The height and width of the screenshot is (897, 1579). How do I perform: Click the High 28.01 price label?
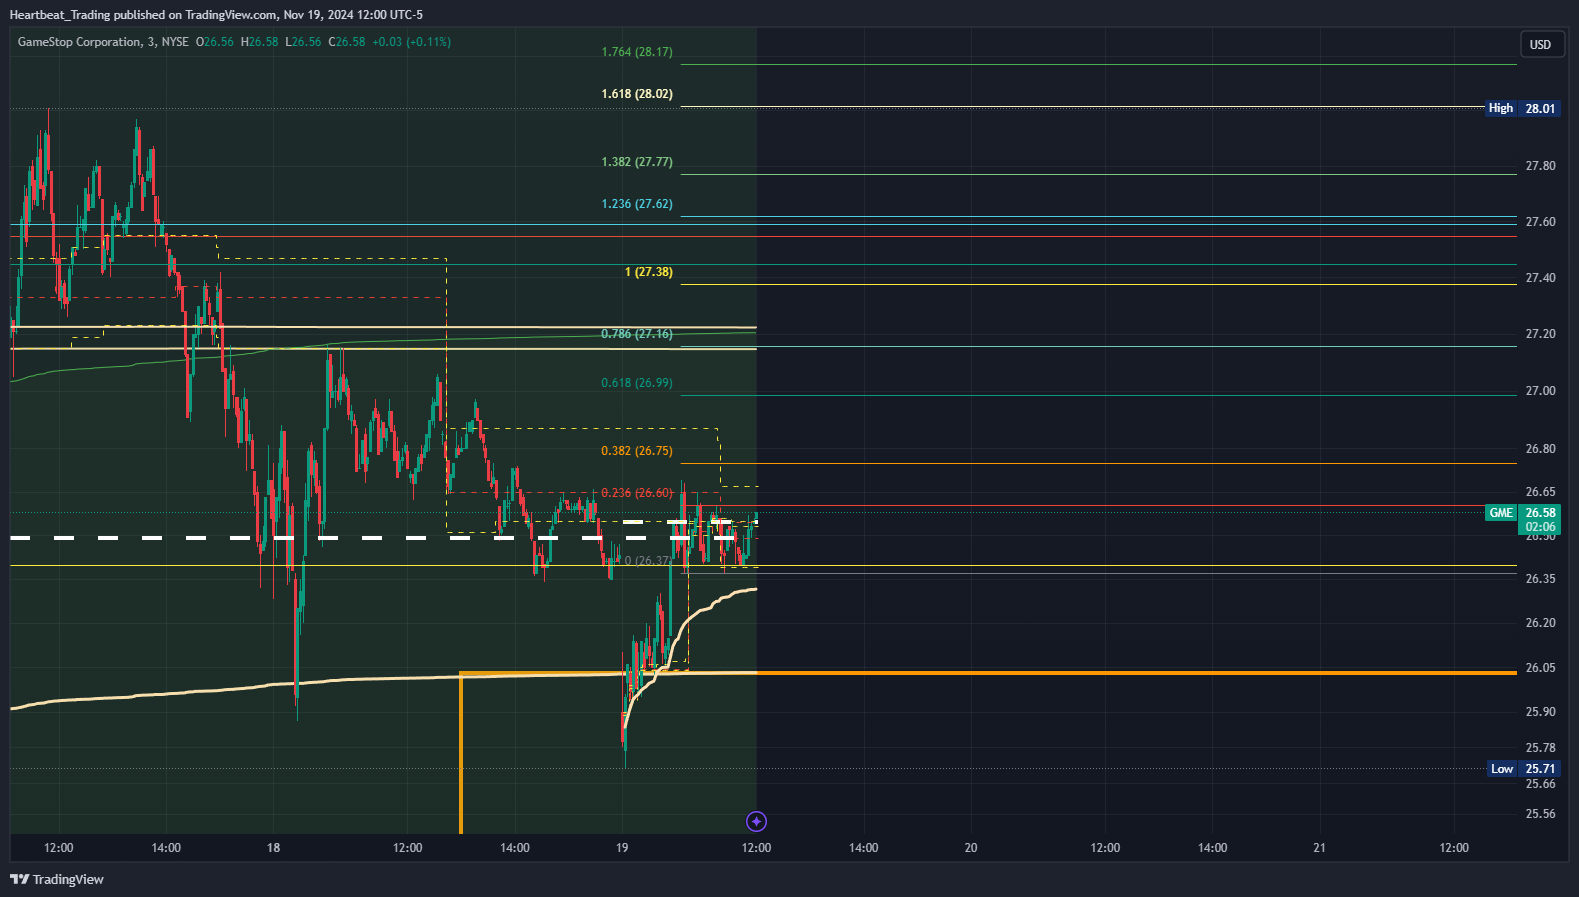(x=1522, y=108)
